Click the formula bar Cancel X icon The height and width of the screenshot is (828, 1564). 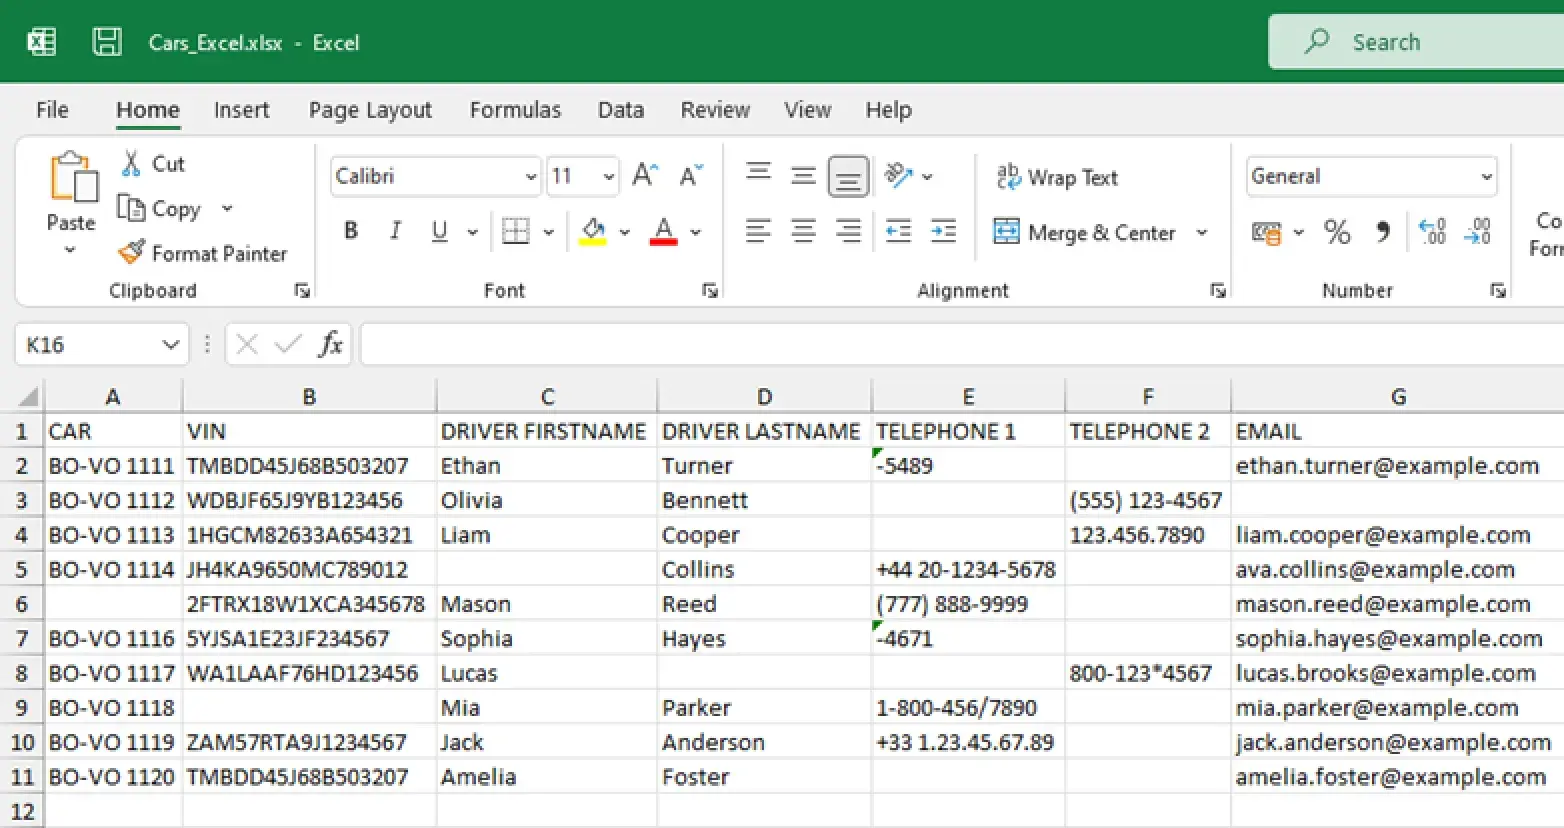click(247, 344)
